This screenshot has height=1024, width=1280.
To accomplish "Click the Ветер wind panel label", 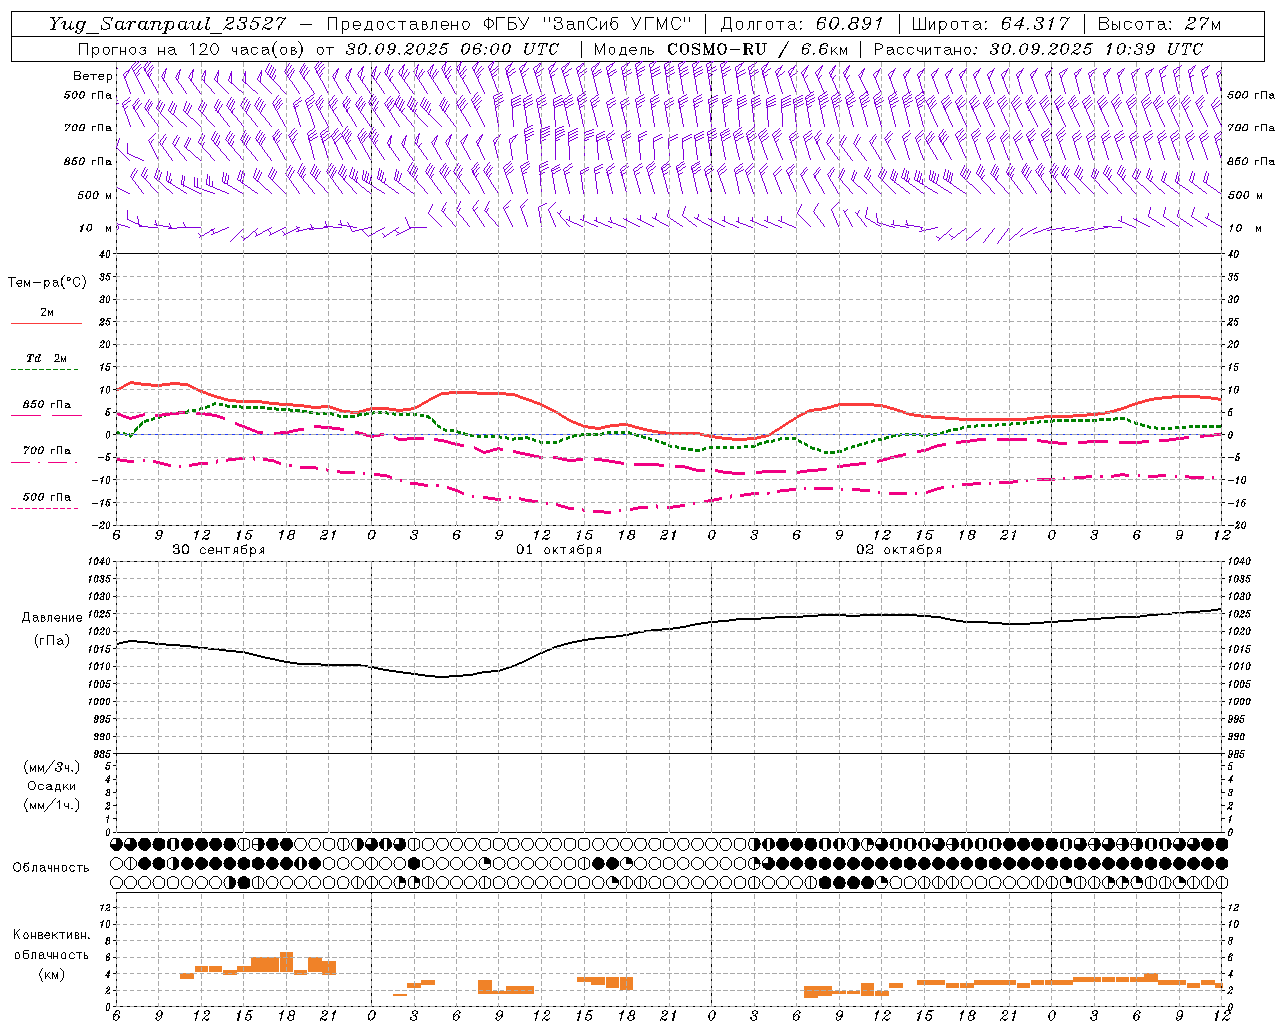I will 93,76.
